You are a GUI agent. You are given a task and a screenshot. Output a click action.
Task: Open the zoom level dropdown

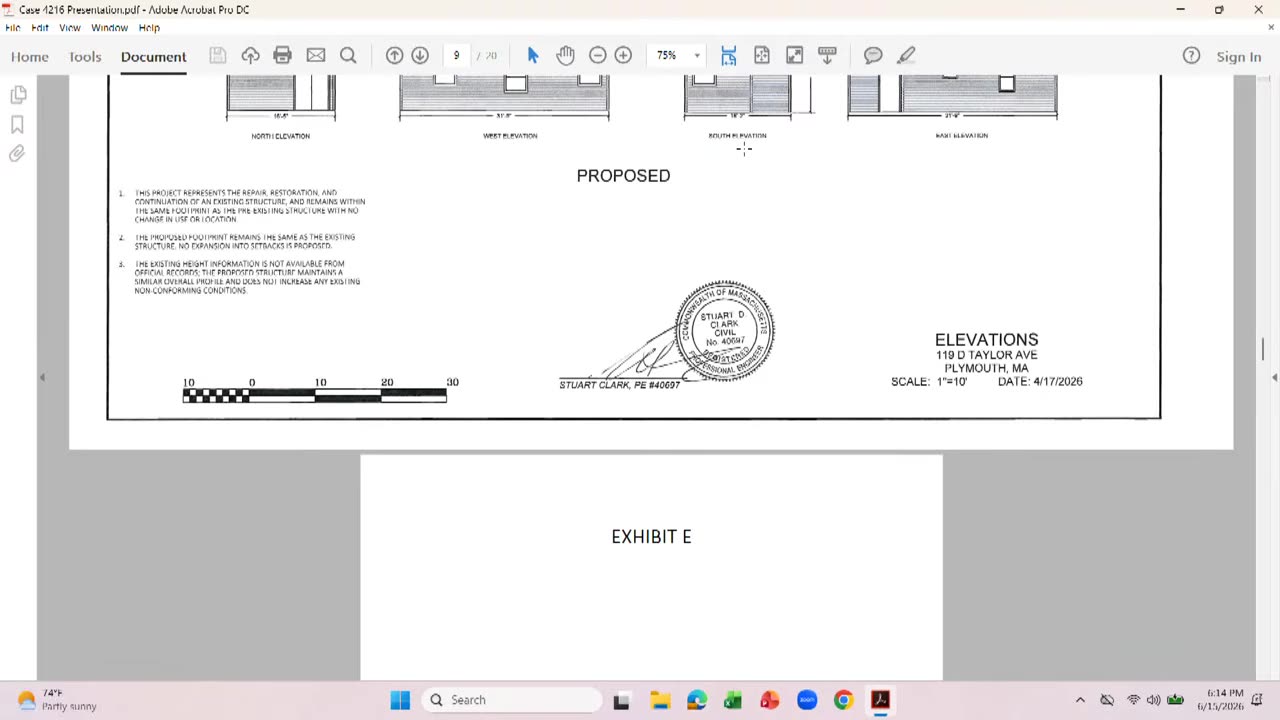pos(696,55)
